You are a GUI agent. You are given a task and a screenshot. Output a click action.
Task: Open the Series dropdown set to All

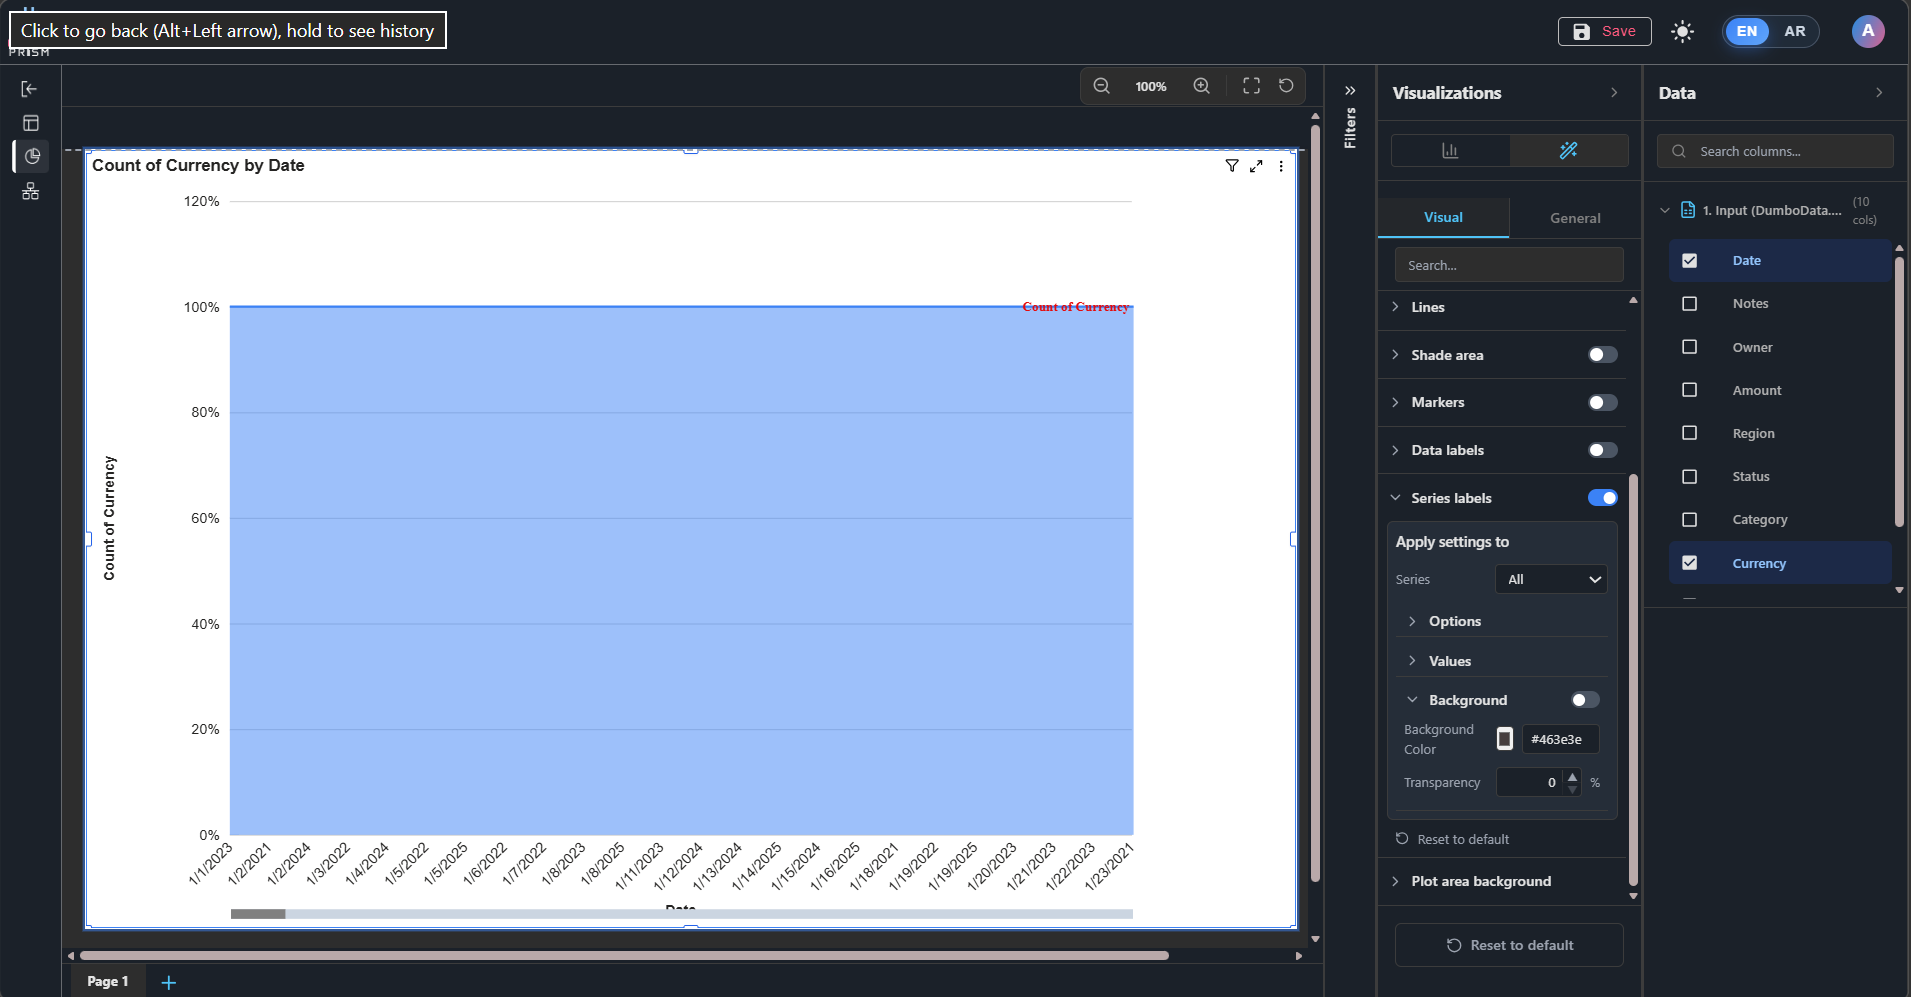pyautogui.click(x=1551, y=579)
